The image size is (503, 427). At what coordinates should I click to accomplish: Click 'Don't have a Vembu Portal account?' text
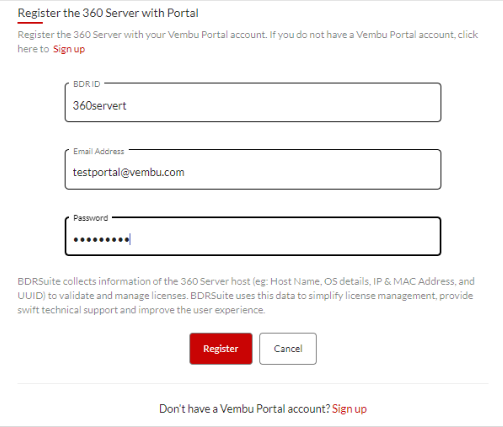(245, 409)
